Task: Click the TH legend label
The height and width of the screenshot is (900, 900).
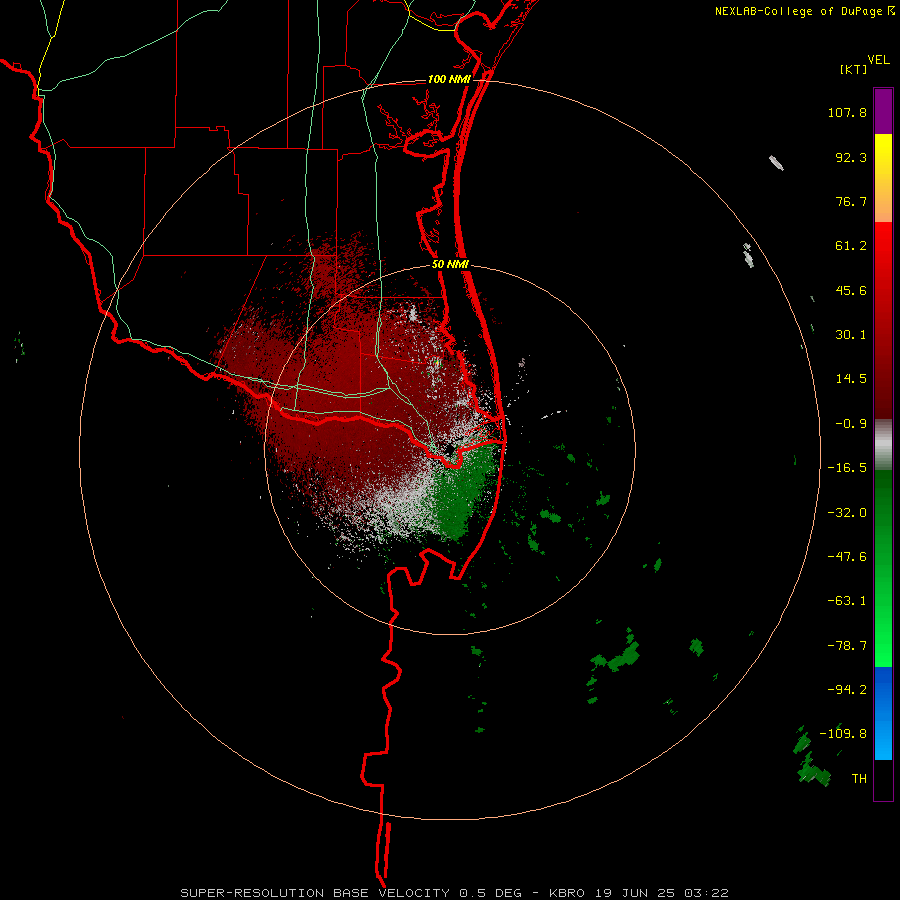Action: pyautogui.click(x=859, y=778)
